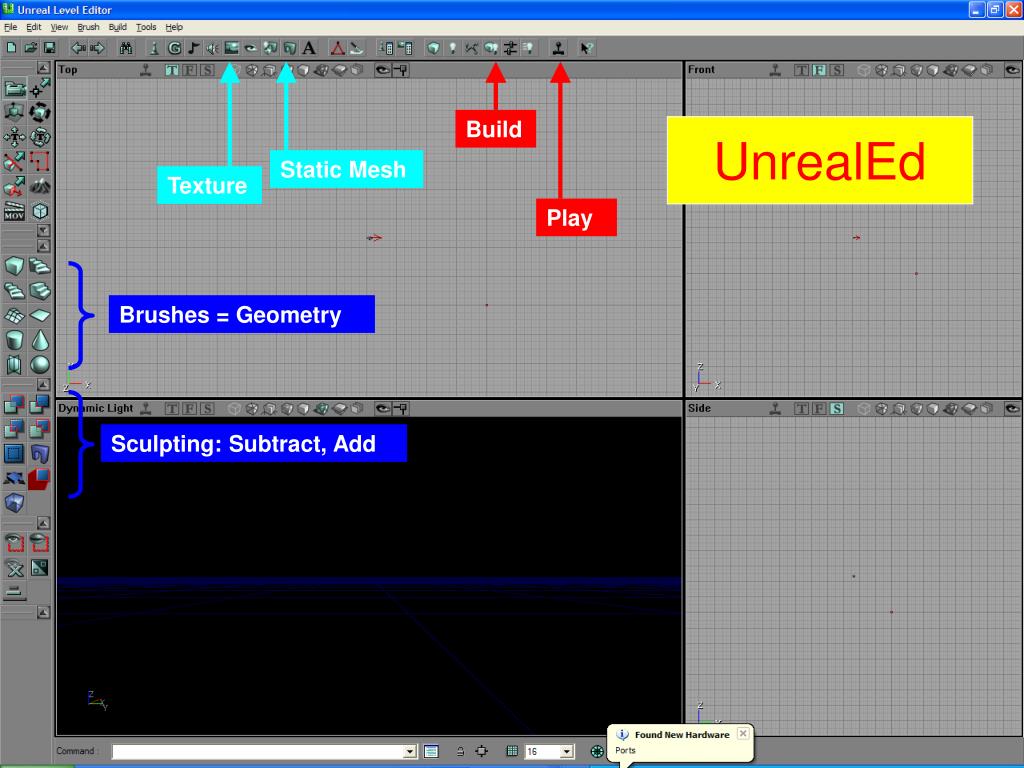Select the Camera Movement tool

point(14,88)
